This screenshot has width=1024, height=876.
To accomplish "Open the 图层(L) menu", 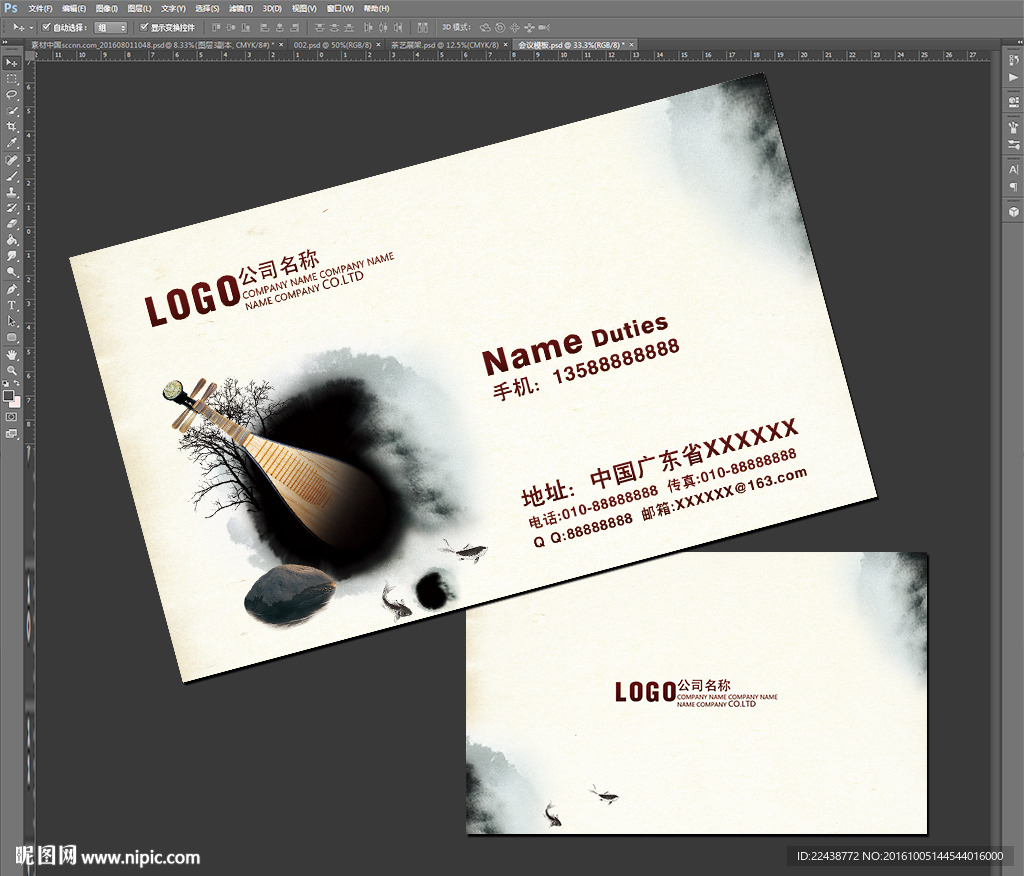I will pyautogui.click(x=139, y=8).
